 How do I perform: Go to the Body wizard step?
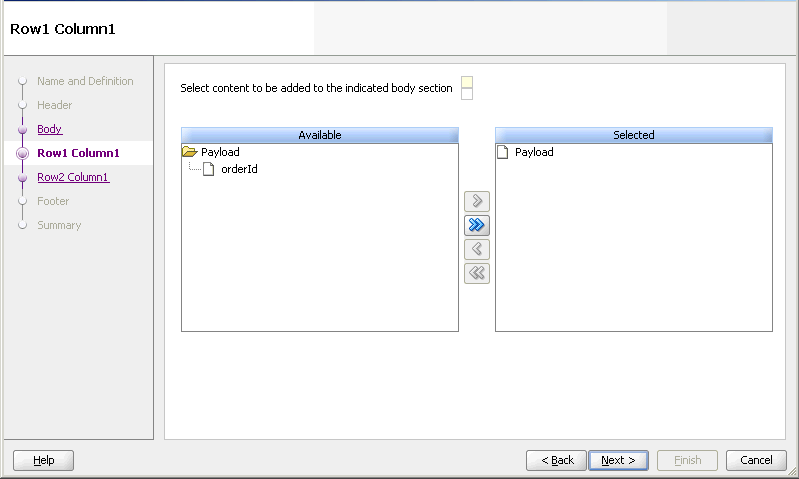click(49, 129)
